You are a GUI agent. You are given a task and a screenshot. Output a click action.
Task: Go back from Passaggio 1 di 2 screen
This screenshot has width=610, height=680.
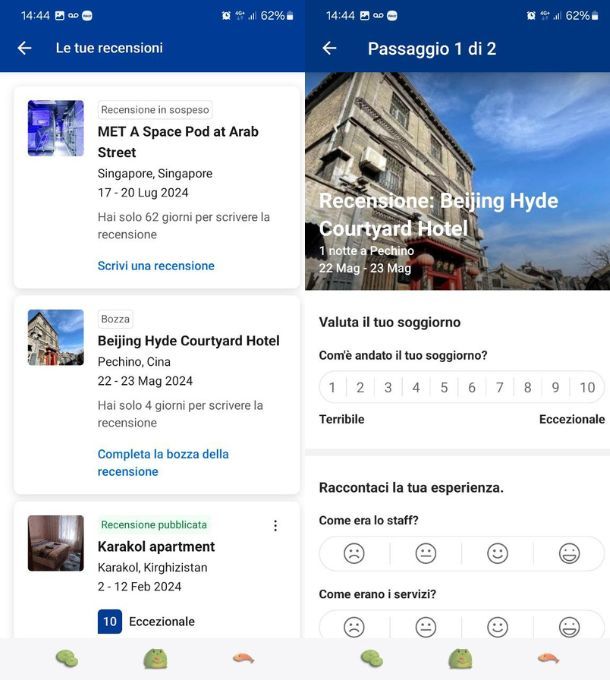[x=329, y=48]
